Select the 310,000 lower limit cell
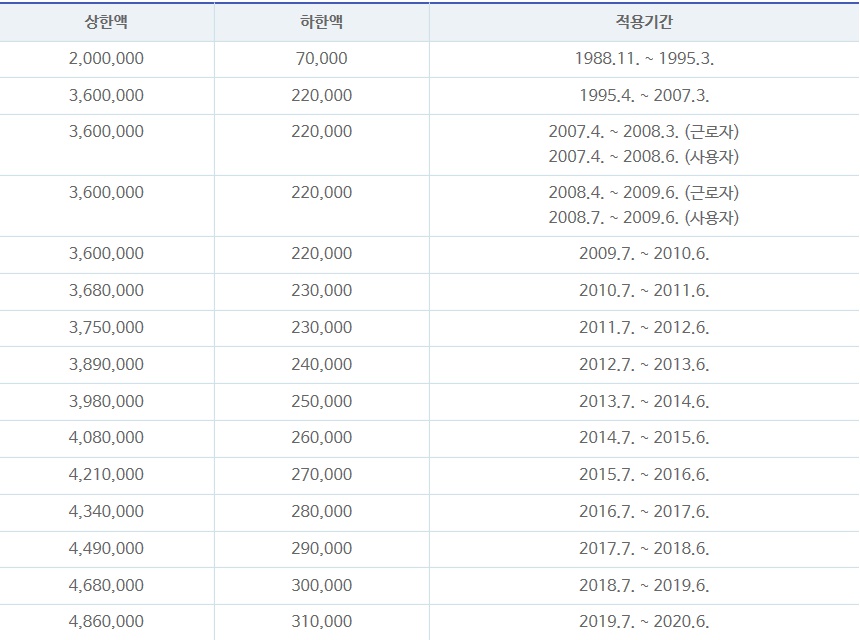The image size is (860, 640). (x=321, y=621)
